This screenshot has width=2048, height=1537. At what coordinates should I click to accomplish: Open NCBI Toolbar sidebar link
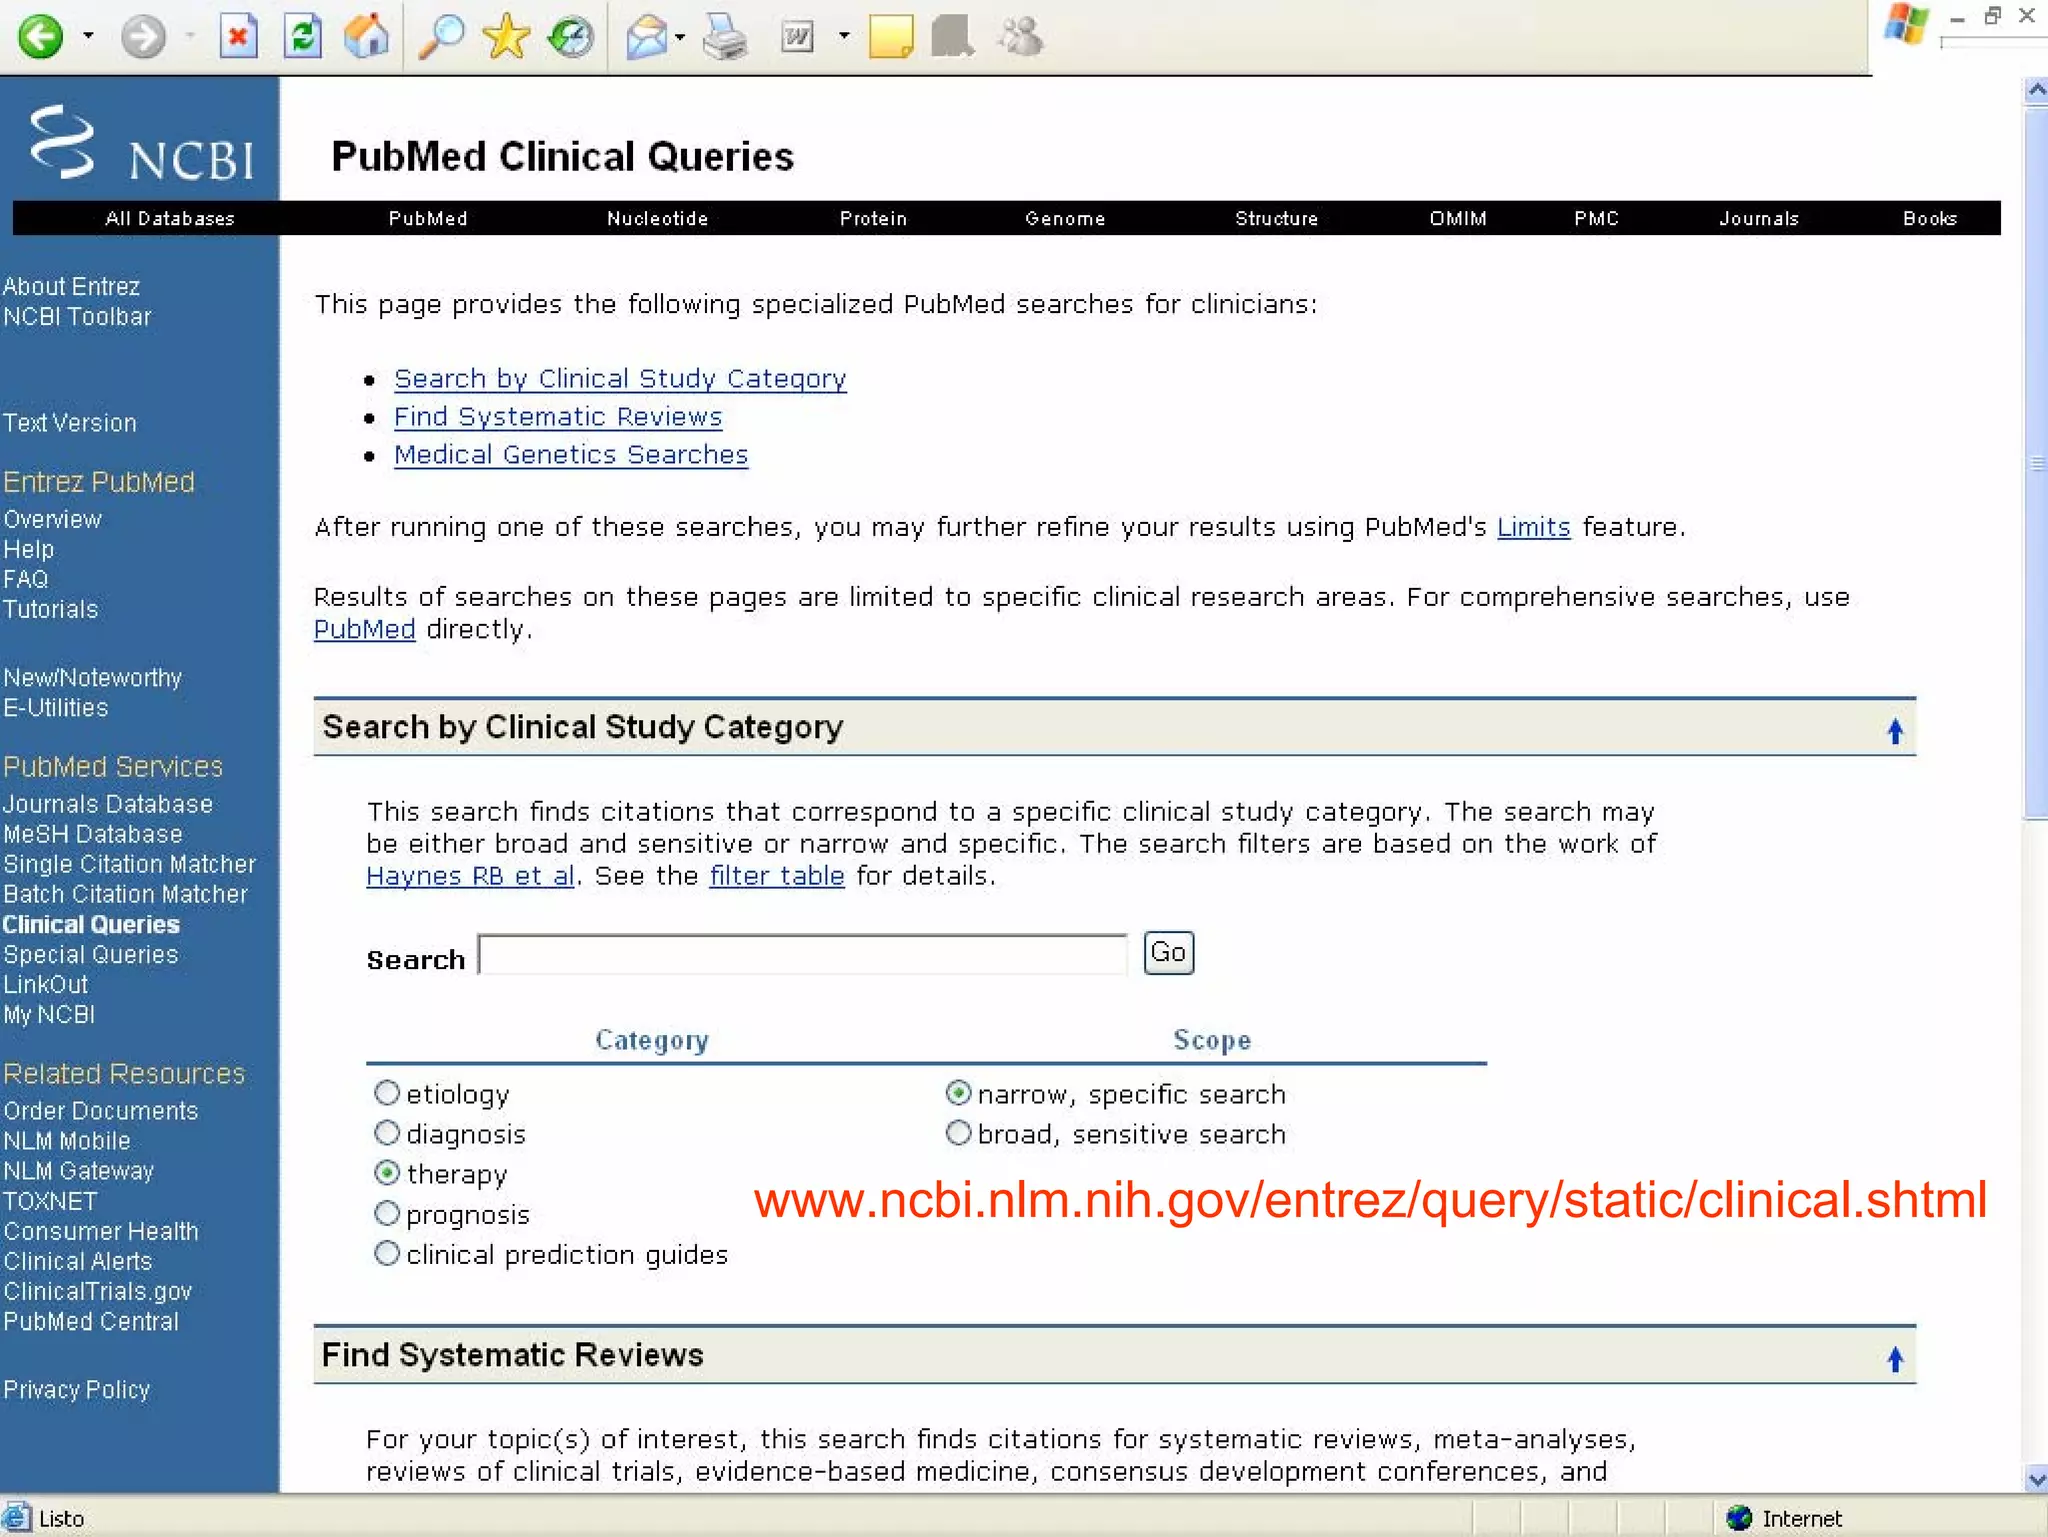(77, 317)
